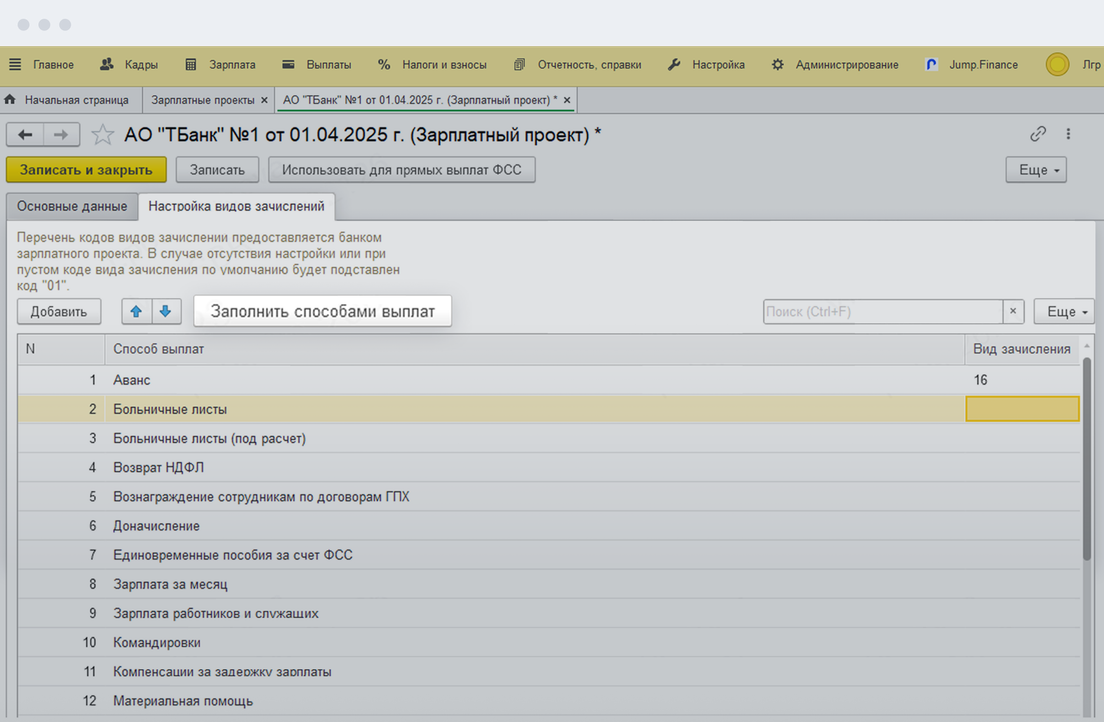Select the Больничные листы (под расчет) row
The width and height of the screenshot is (1104, 722).
pyautogui.click(x=548, y=439)
